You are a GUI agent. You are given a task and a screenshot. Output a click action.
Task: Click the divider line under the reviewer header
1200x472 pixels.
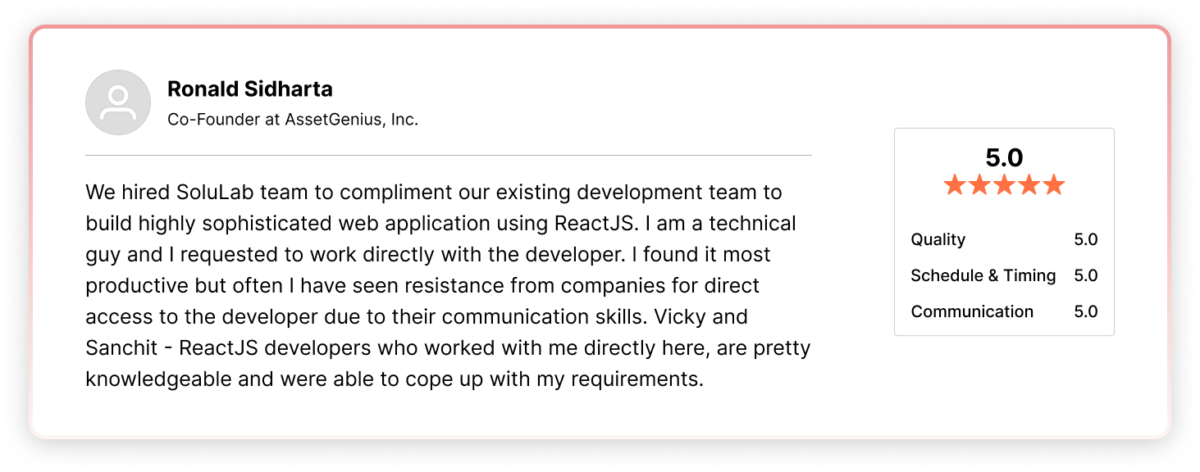pyautogui.click(x=448, y=156)
